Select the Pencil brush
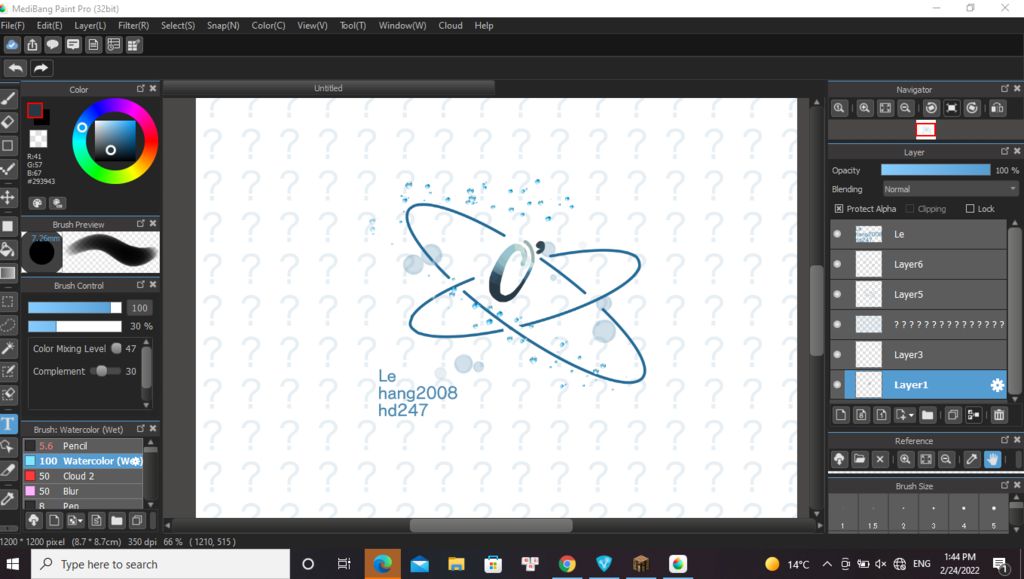Screen dimensions: 1024x579 [83, 446]
